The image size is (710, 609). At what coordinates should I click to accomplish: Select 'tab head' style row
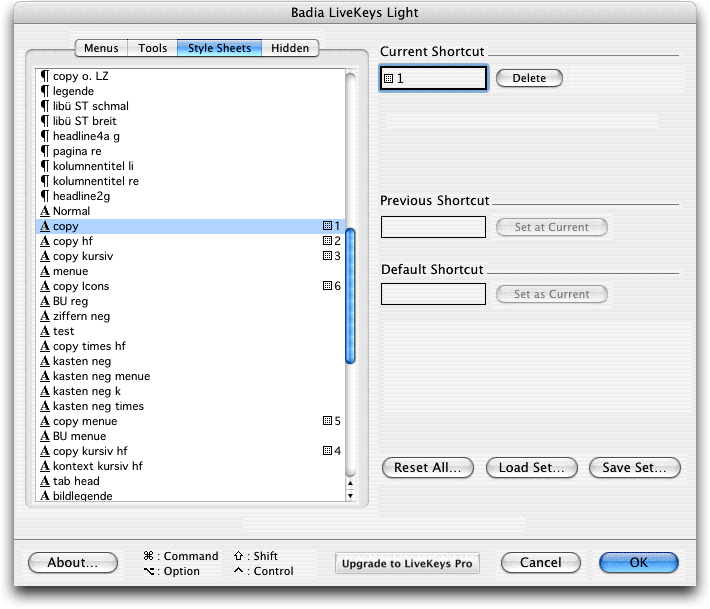coord(190,481)
